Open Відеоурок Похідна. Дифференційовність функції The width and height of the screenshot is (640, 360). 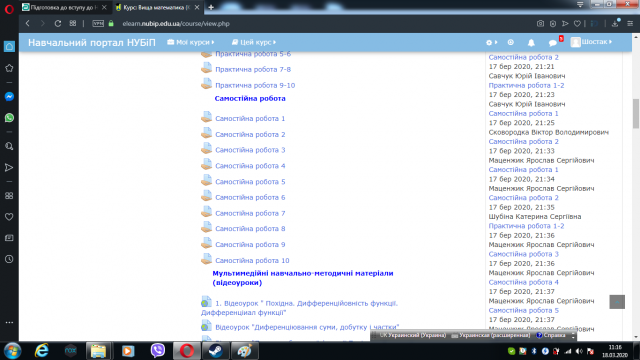click(299, 308)
